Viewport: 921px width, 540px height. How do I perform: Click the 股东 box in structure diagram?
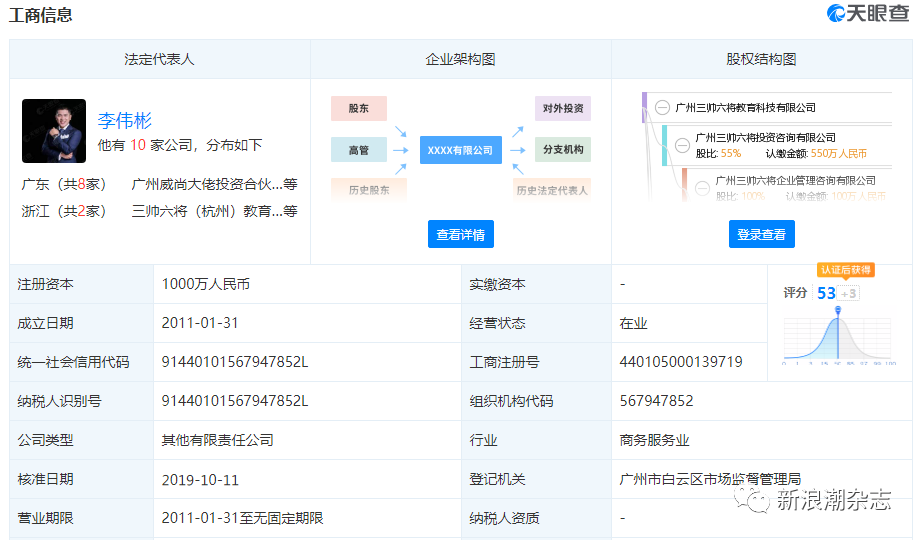(359, 109)
